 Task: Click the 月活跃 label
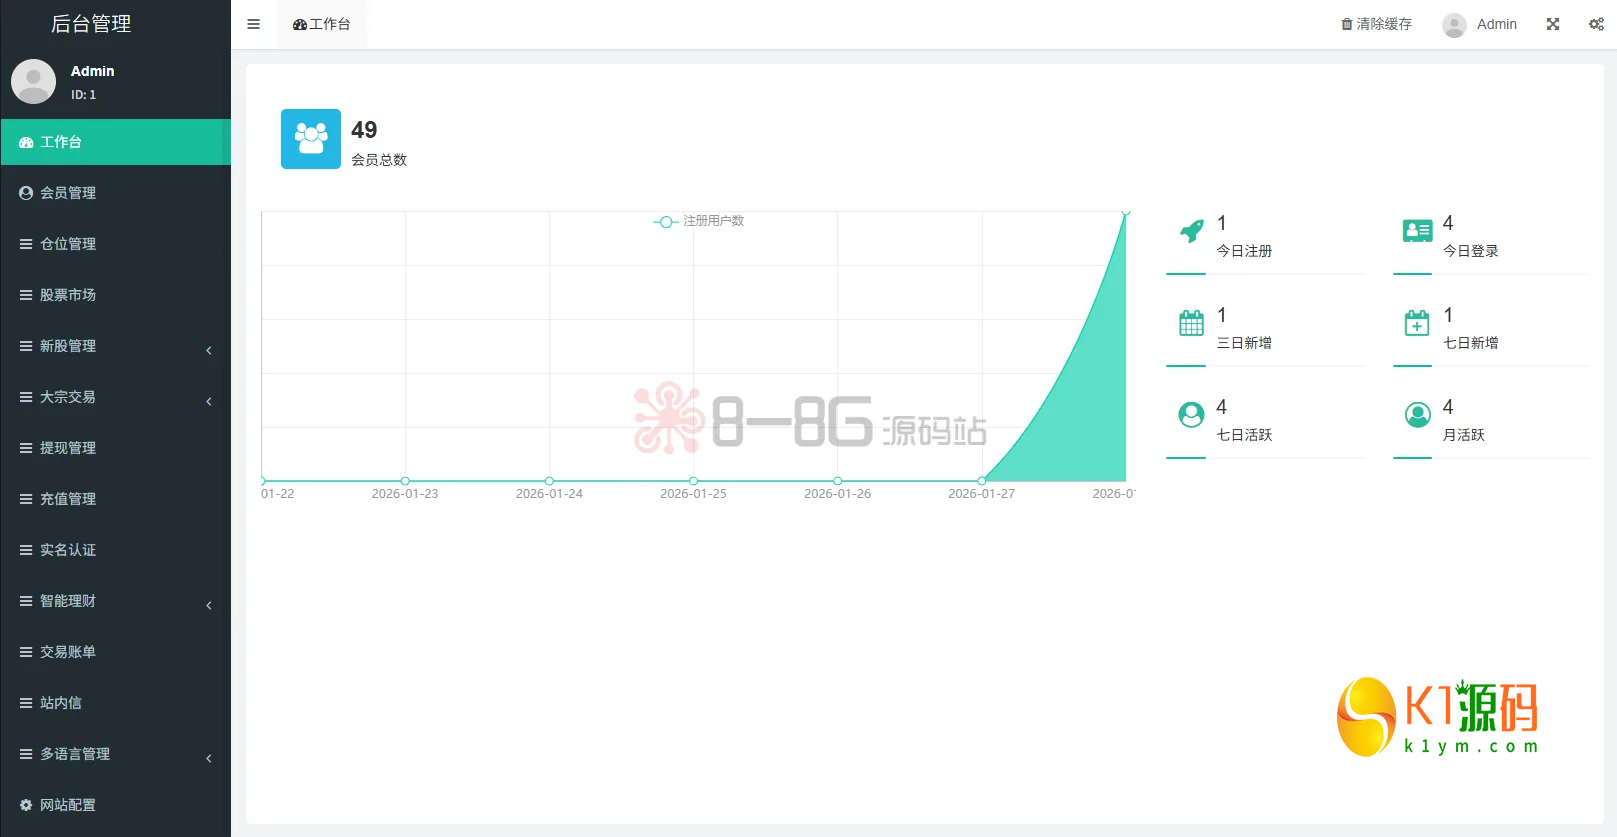point(1464,435)
